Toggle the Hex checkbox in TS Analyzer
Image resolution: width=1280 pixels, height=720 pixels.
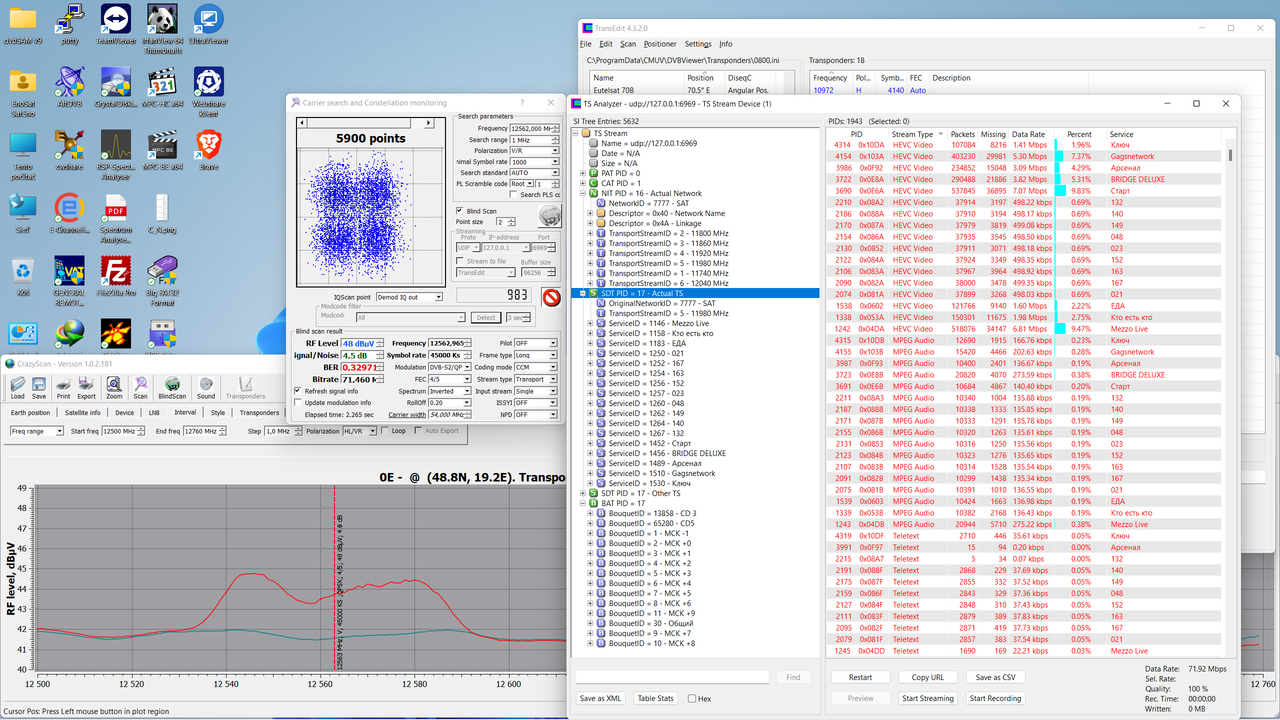pos(692,699)
